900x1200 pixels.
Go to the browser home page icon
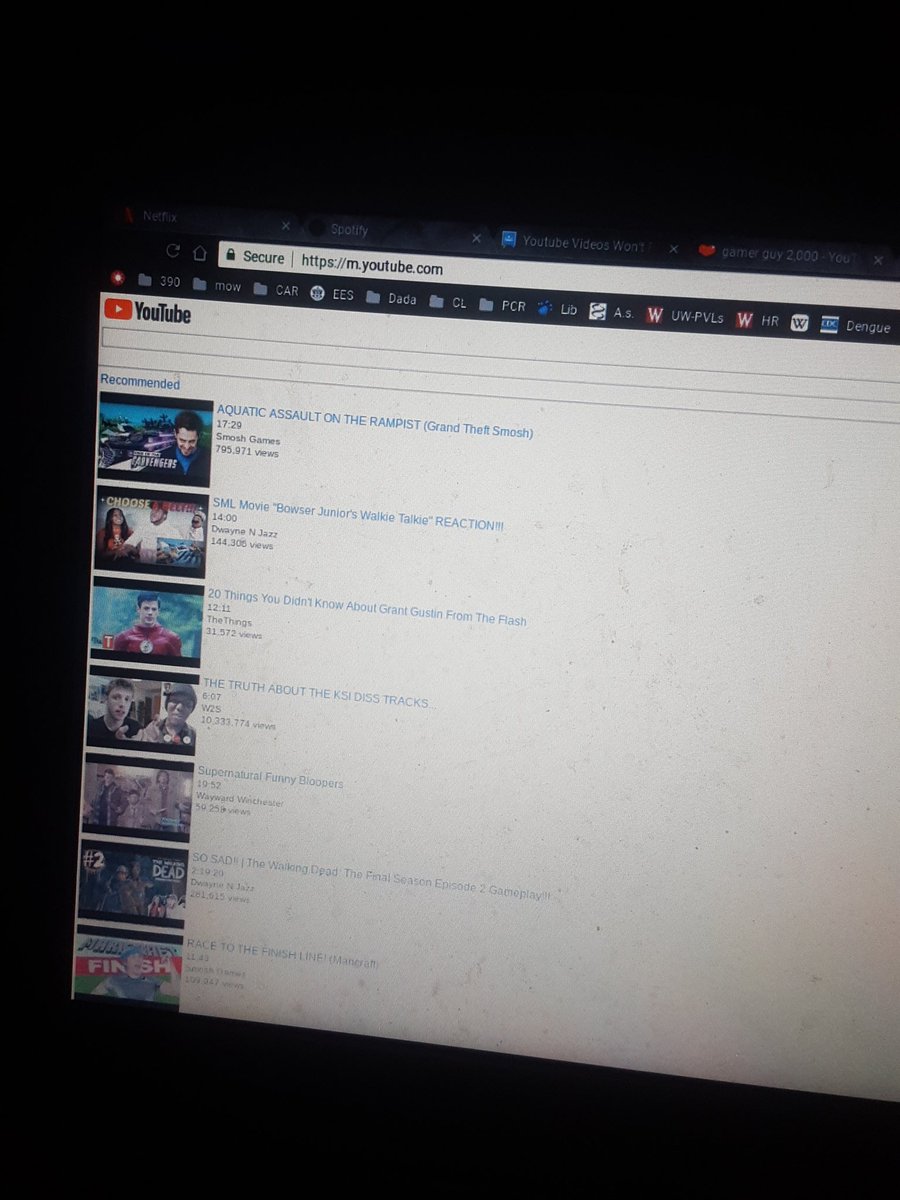(x=200, y=252)
